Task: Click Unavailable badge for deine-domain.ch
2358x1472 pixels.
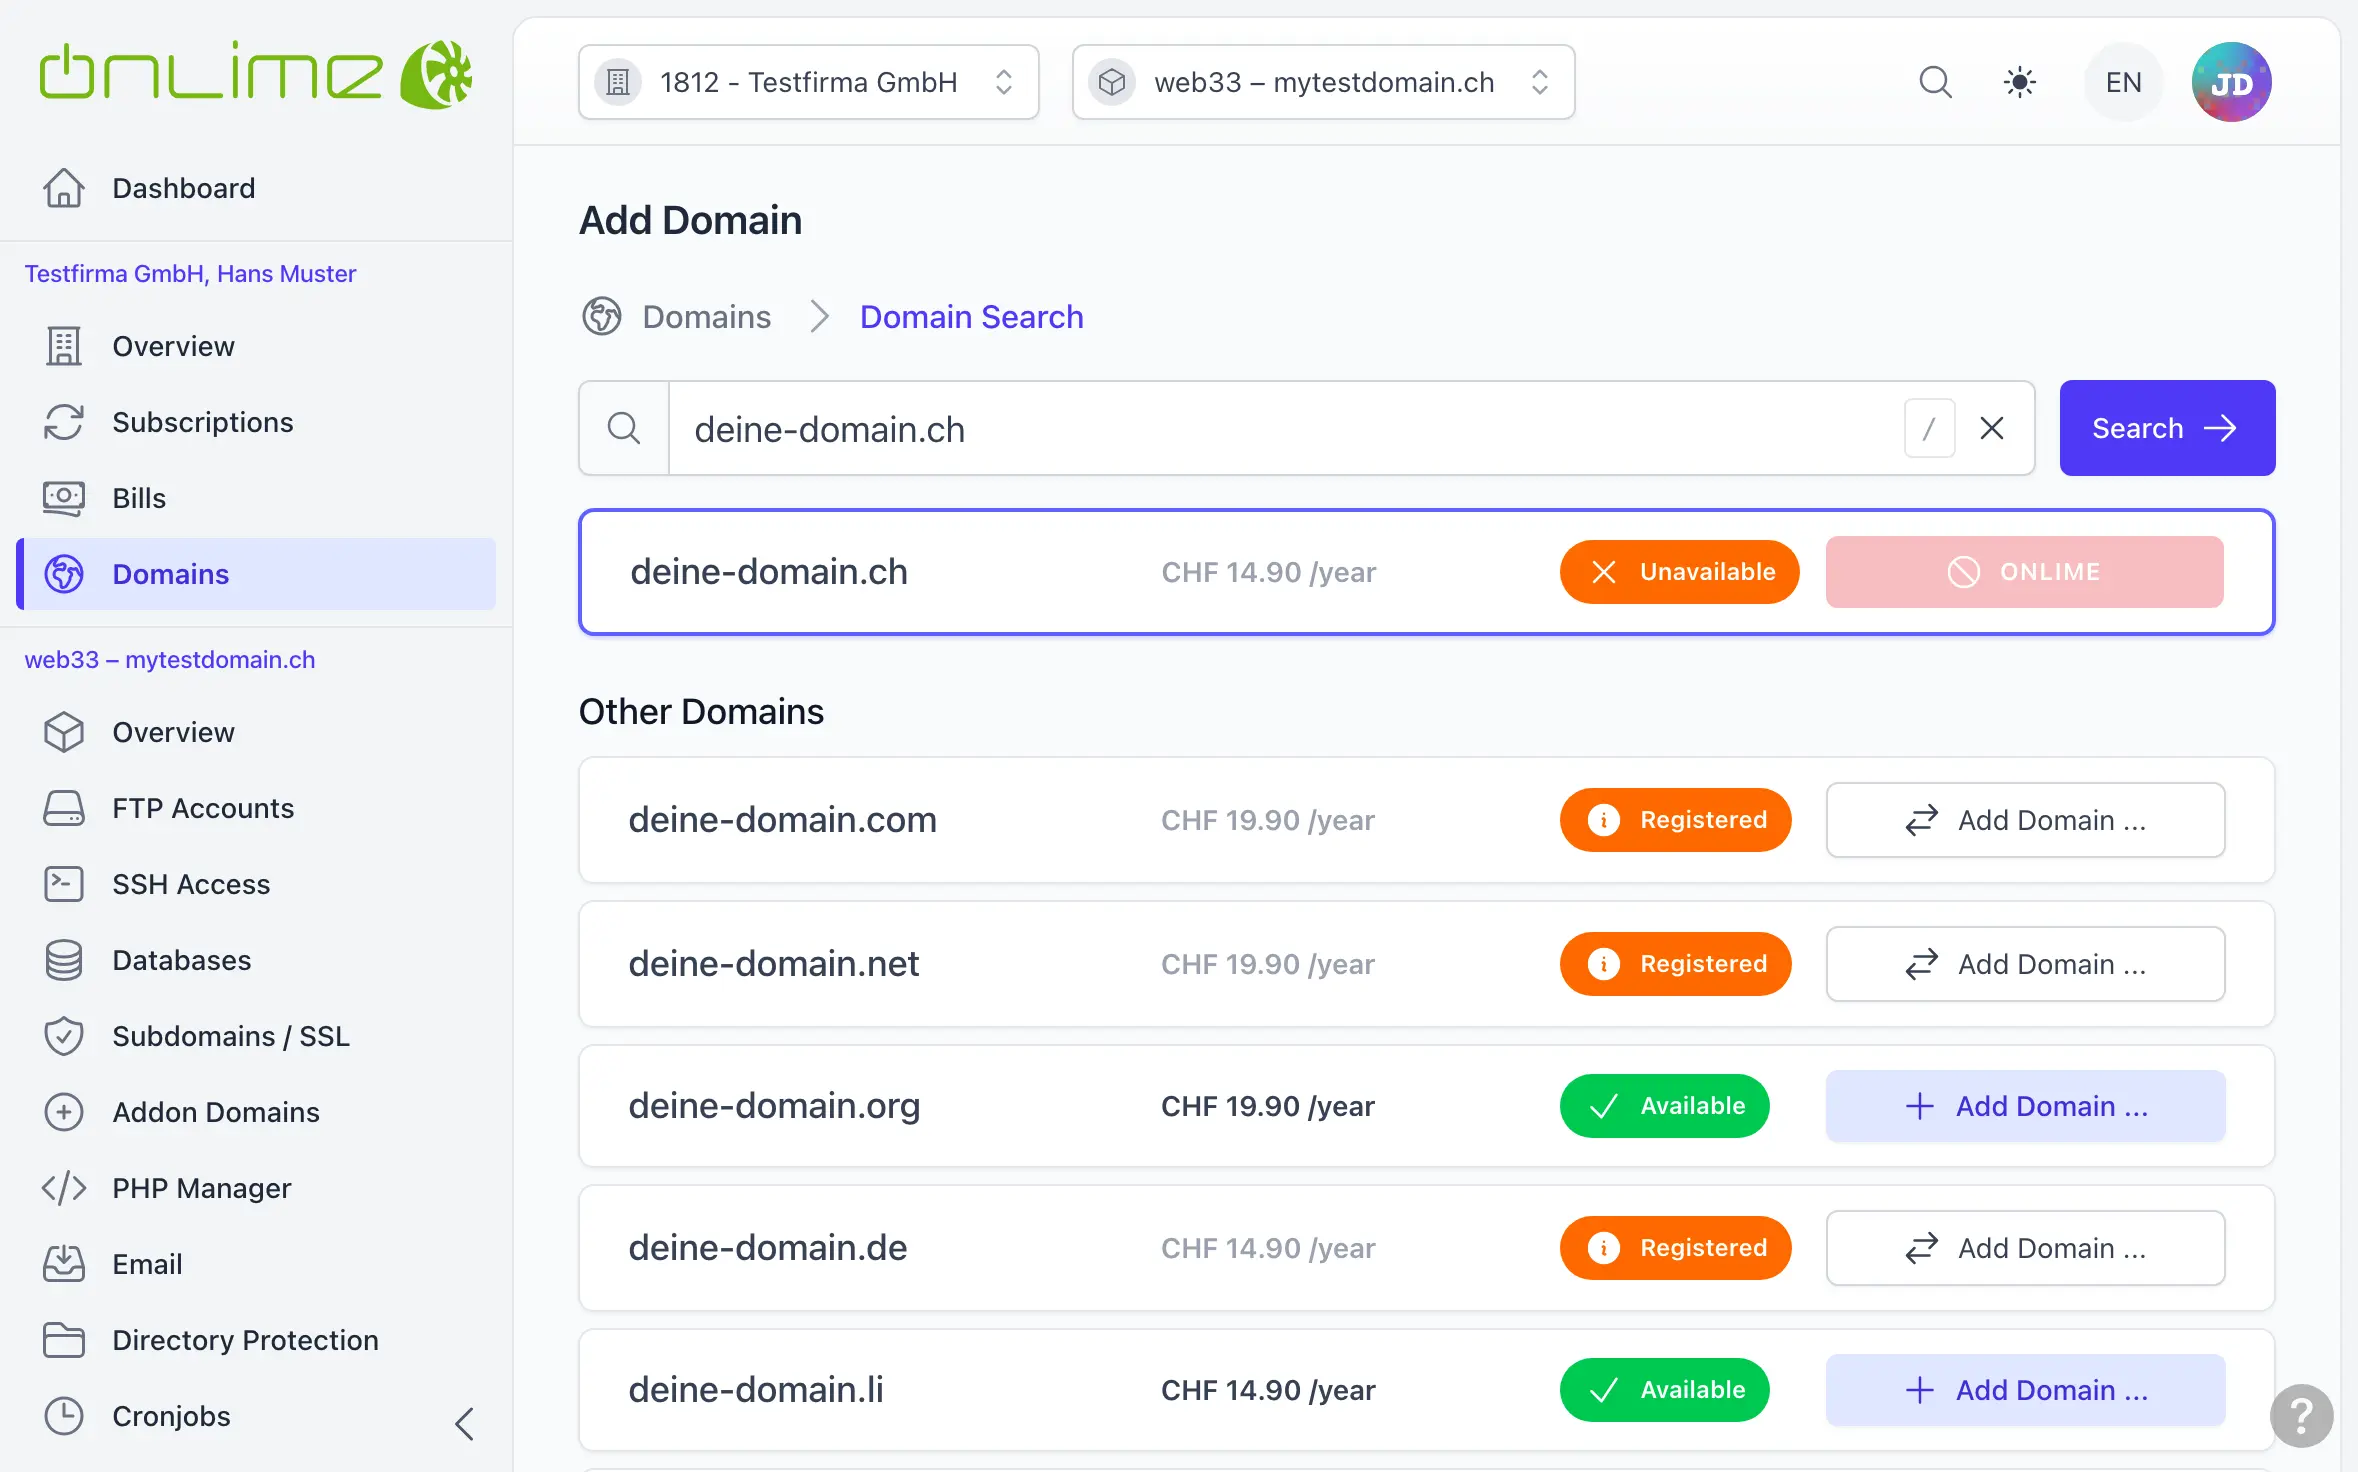Action: (1679, 572)
